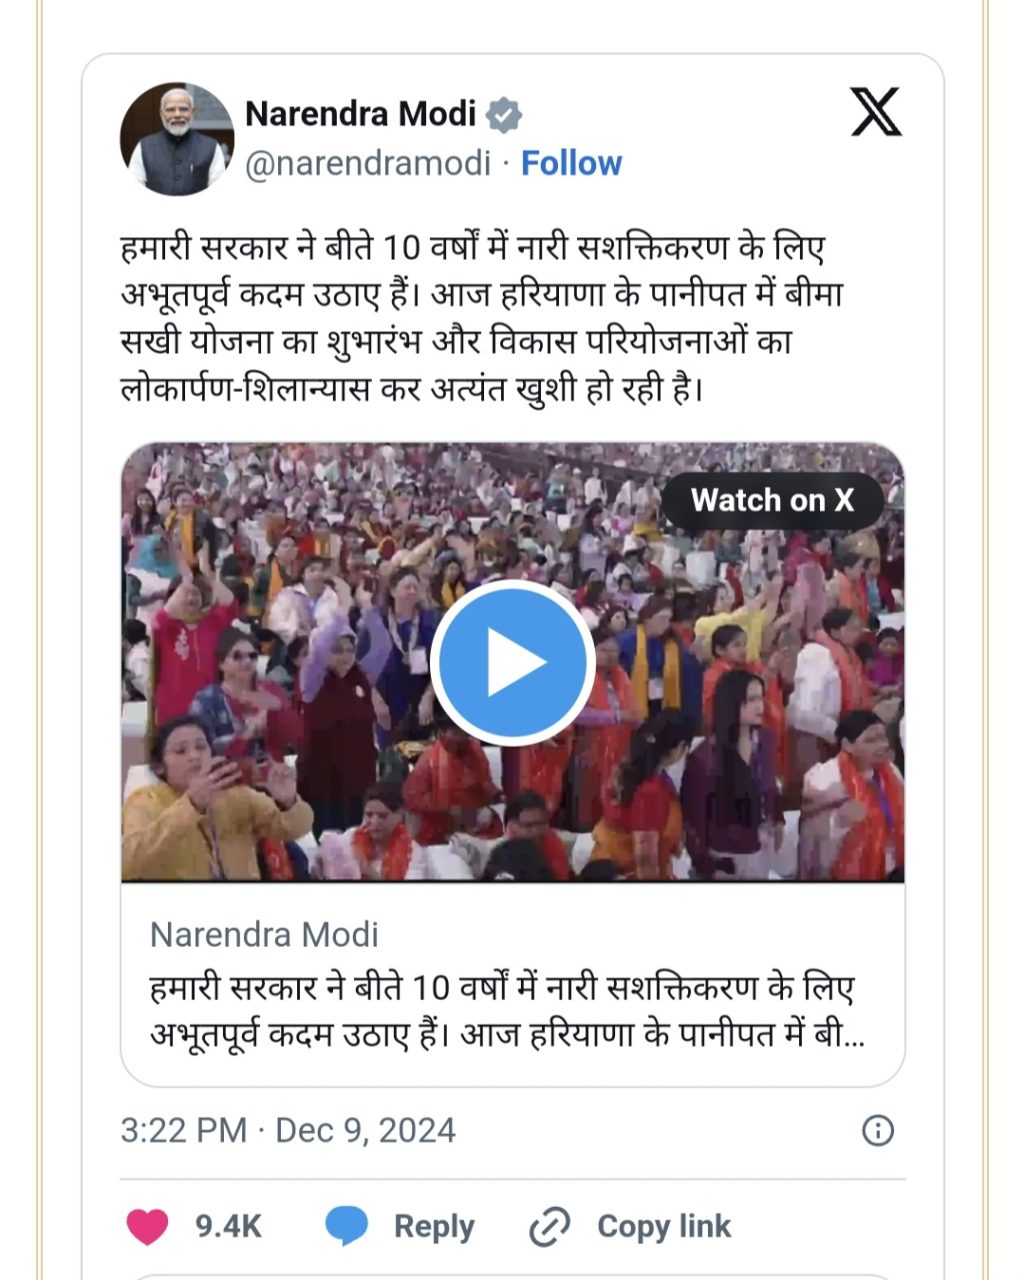The width and height of the screenshot is (1024, 1280).
Task: Play the embedded video
Action: (x=513, y=662)
